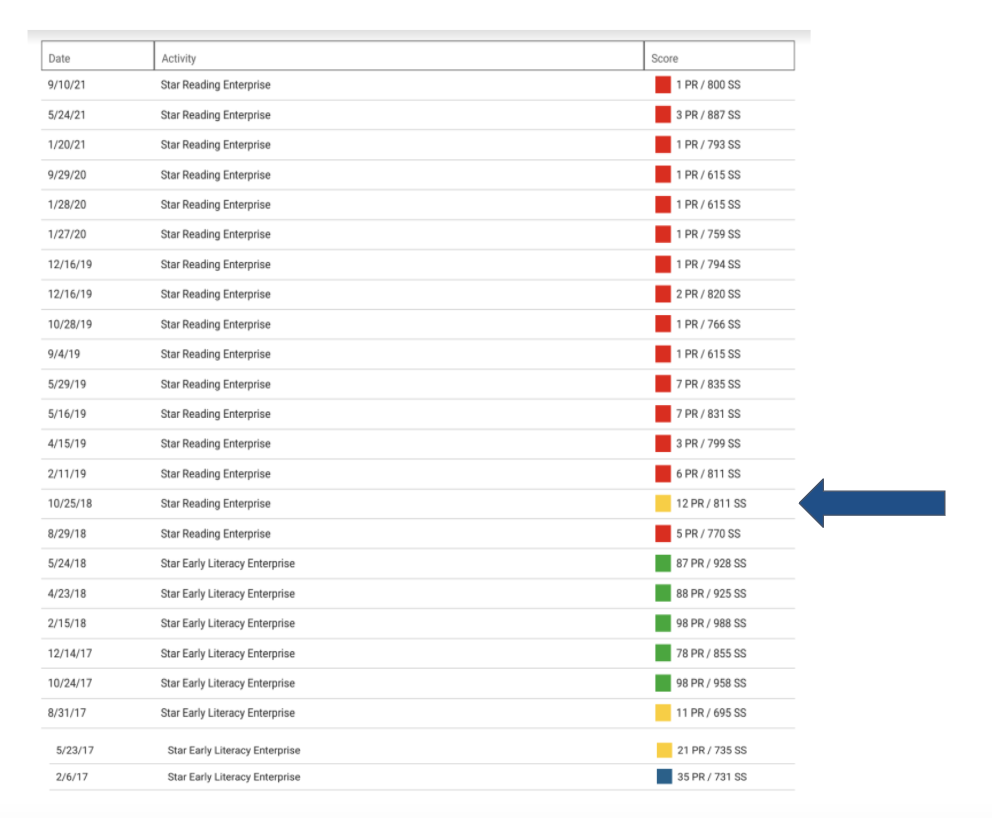Select the date 8/29/18
Screen dimensions: 992x818
click(66, 533)
